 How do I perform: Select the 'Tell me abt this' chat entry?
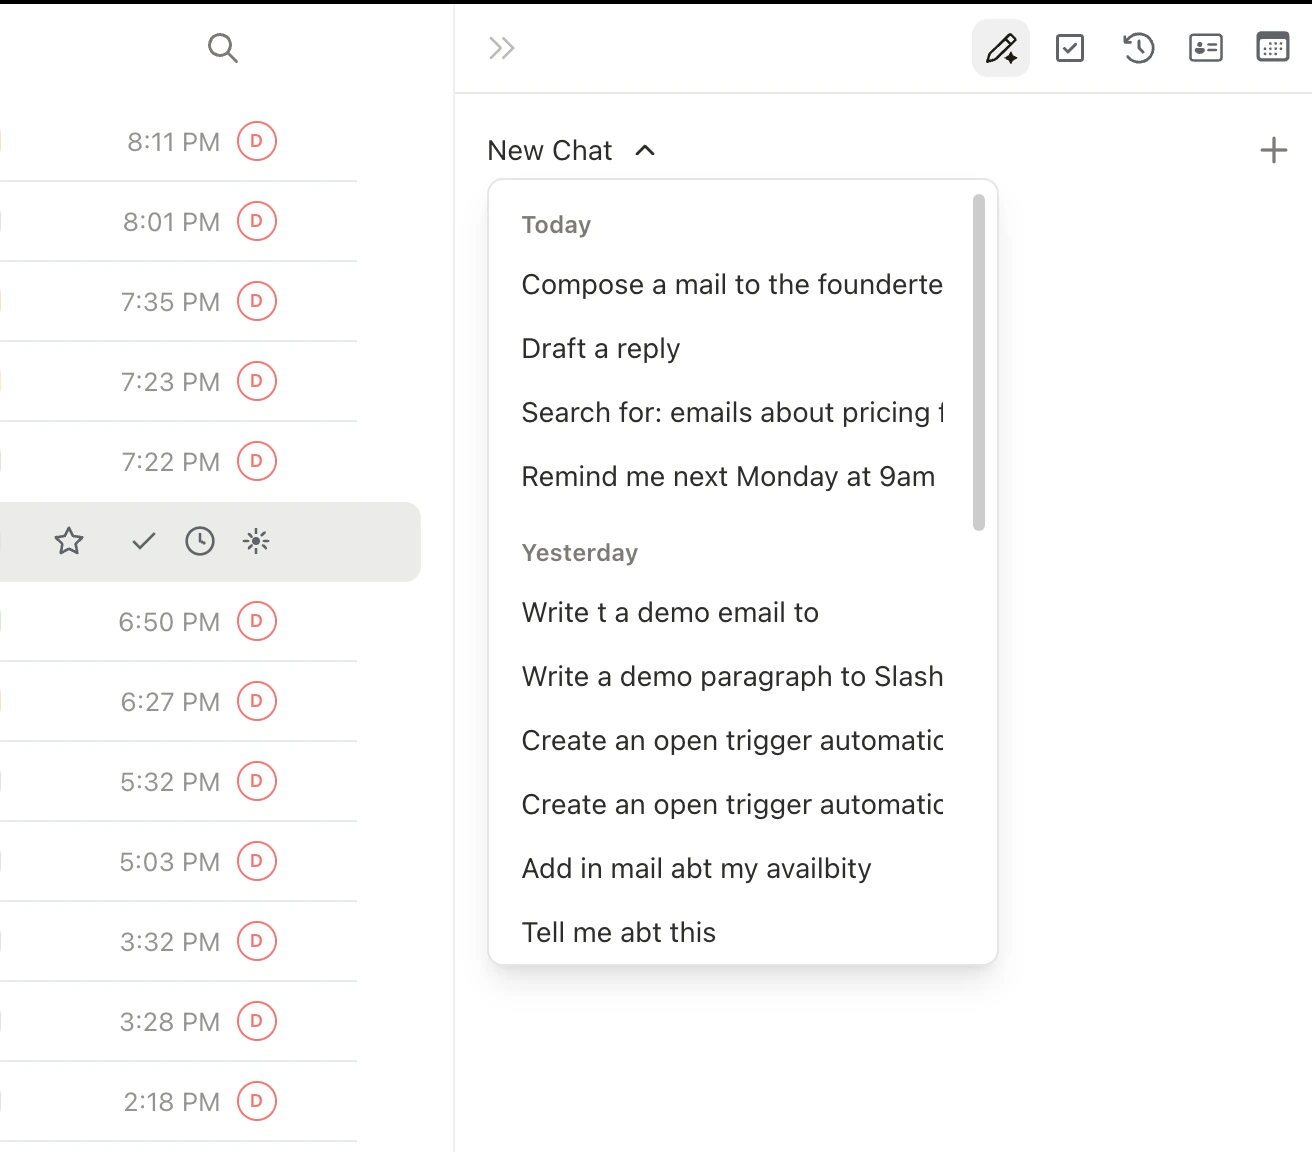pos(618,931)
